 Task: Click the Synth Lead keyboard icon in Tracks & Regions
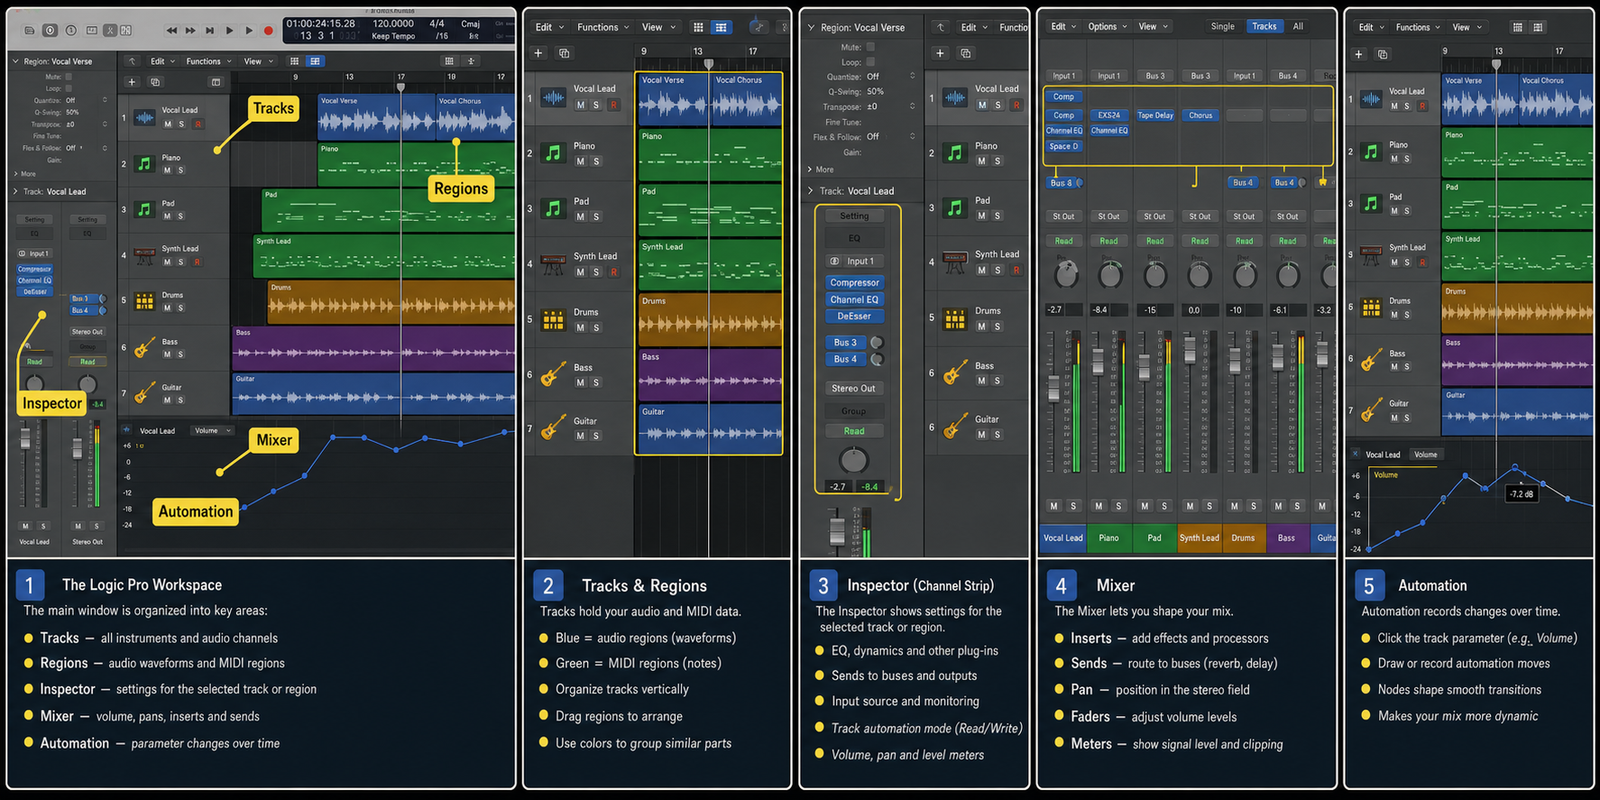click(x=553, y=264)
